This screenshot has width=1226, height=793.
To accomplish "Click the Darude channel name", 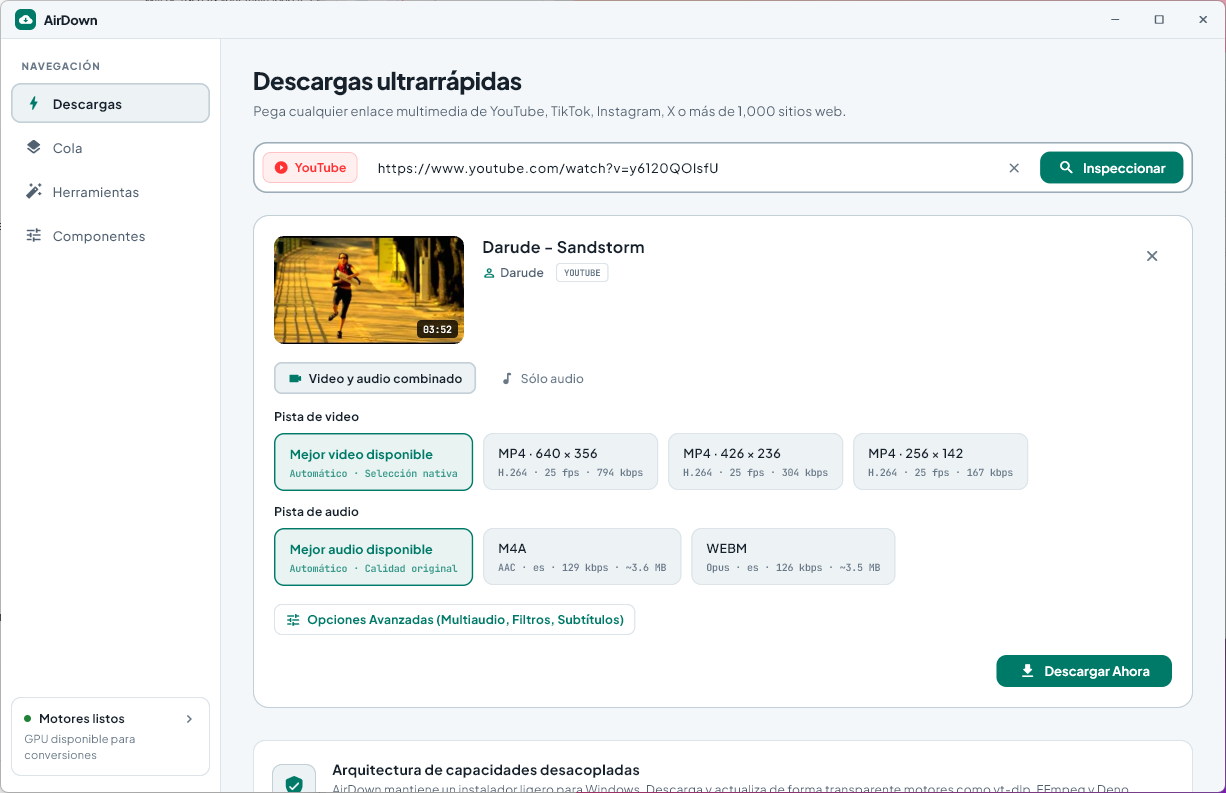I will (522, 273).
